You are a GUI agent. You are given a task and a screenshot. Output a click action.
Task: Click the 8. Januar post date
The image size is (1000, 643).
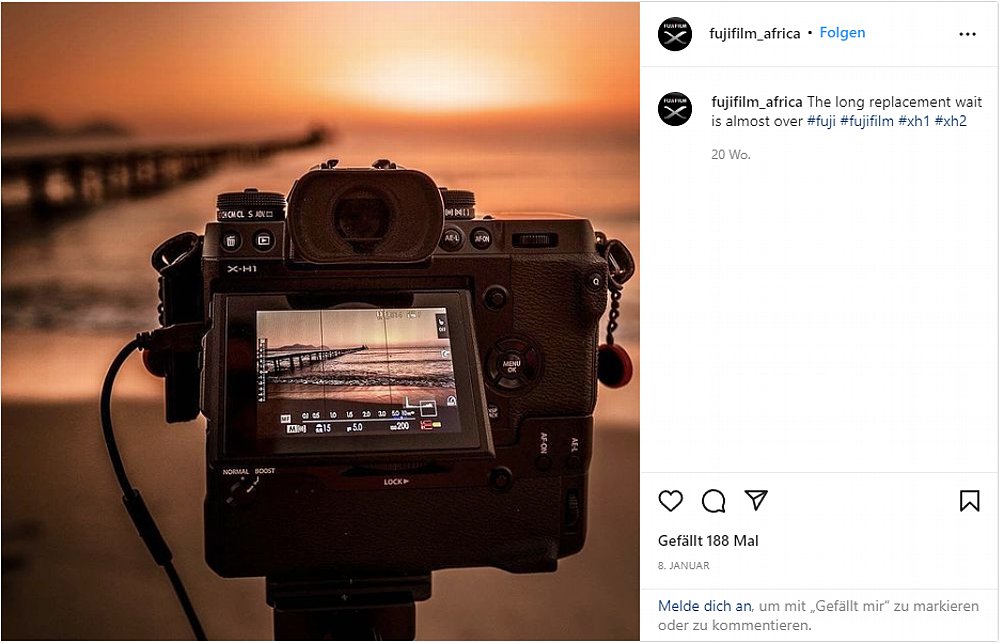pos(684,566)
